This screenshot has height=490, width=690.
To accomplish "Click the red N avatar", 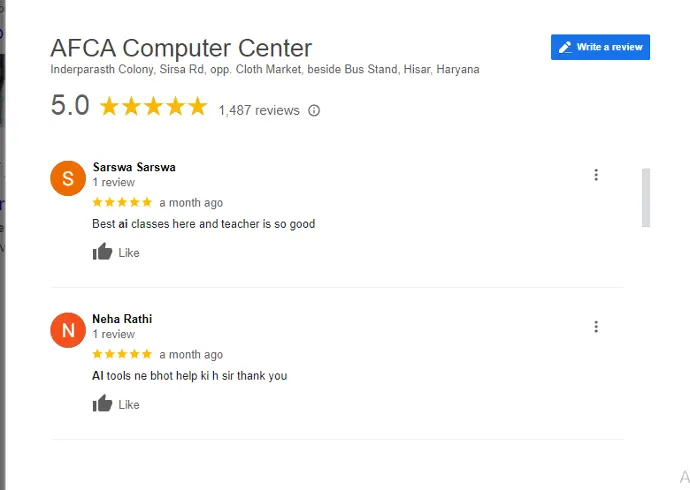I will pyautogui.click(x=68, y=330).
